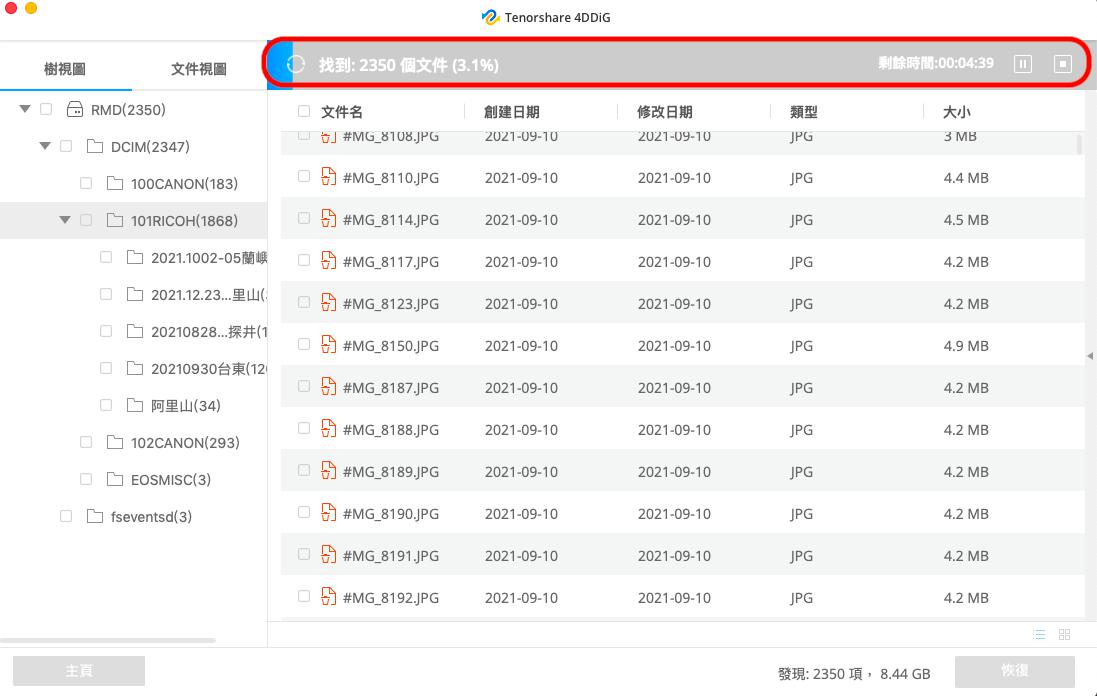Click the file icon of #MG_8150.JPG
This screenshot has width=1097, height=696.
click(328, 344)
